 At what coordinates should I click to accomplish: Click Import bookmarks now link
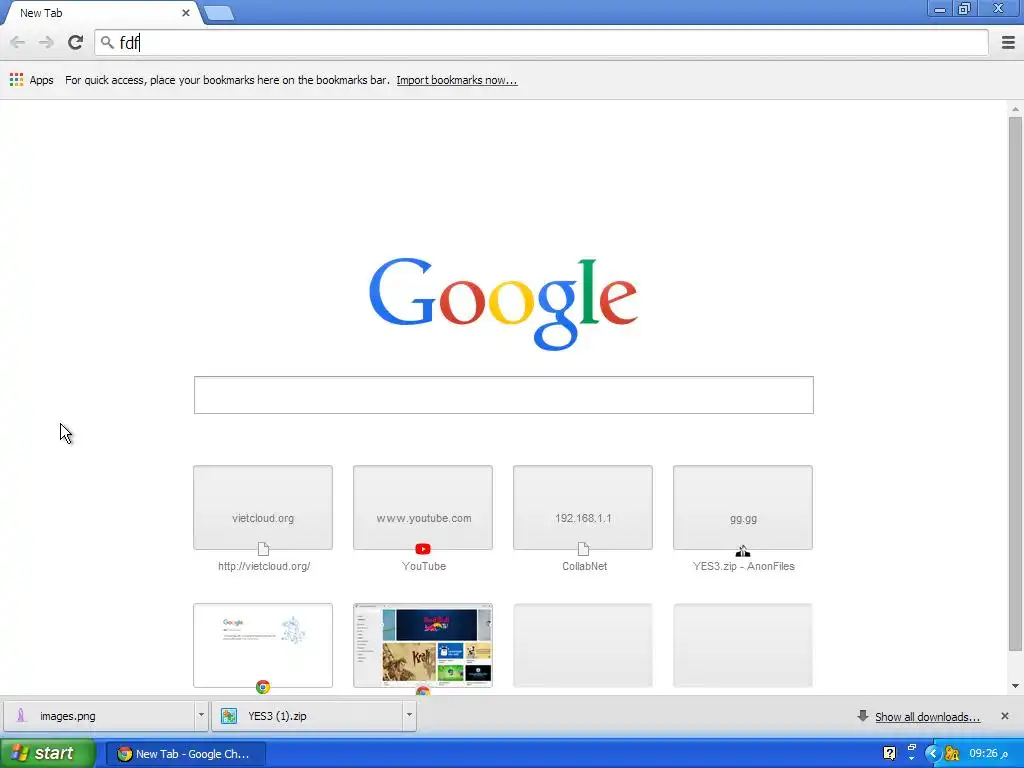coord(456,80)
